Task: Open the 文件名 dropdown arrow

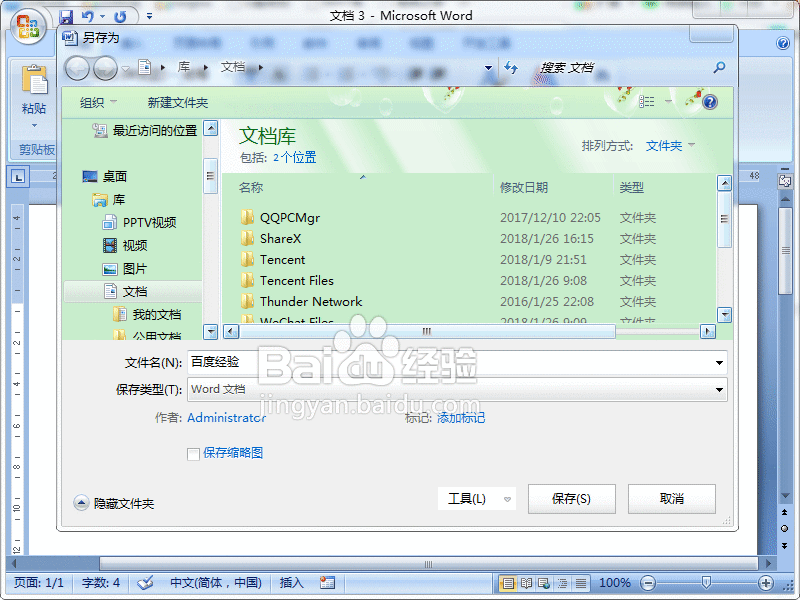Action: click(719, 363)
